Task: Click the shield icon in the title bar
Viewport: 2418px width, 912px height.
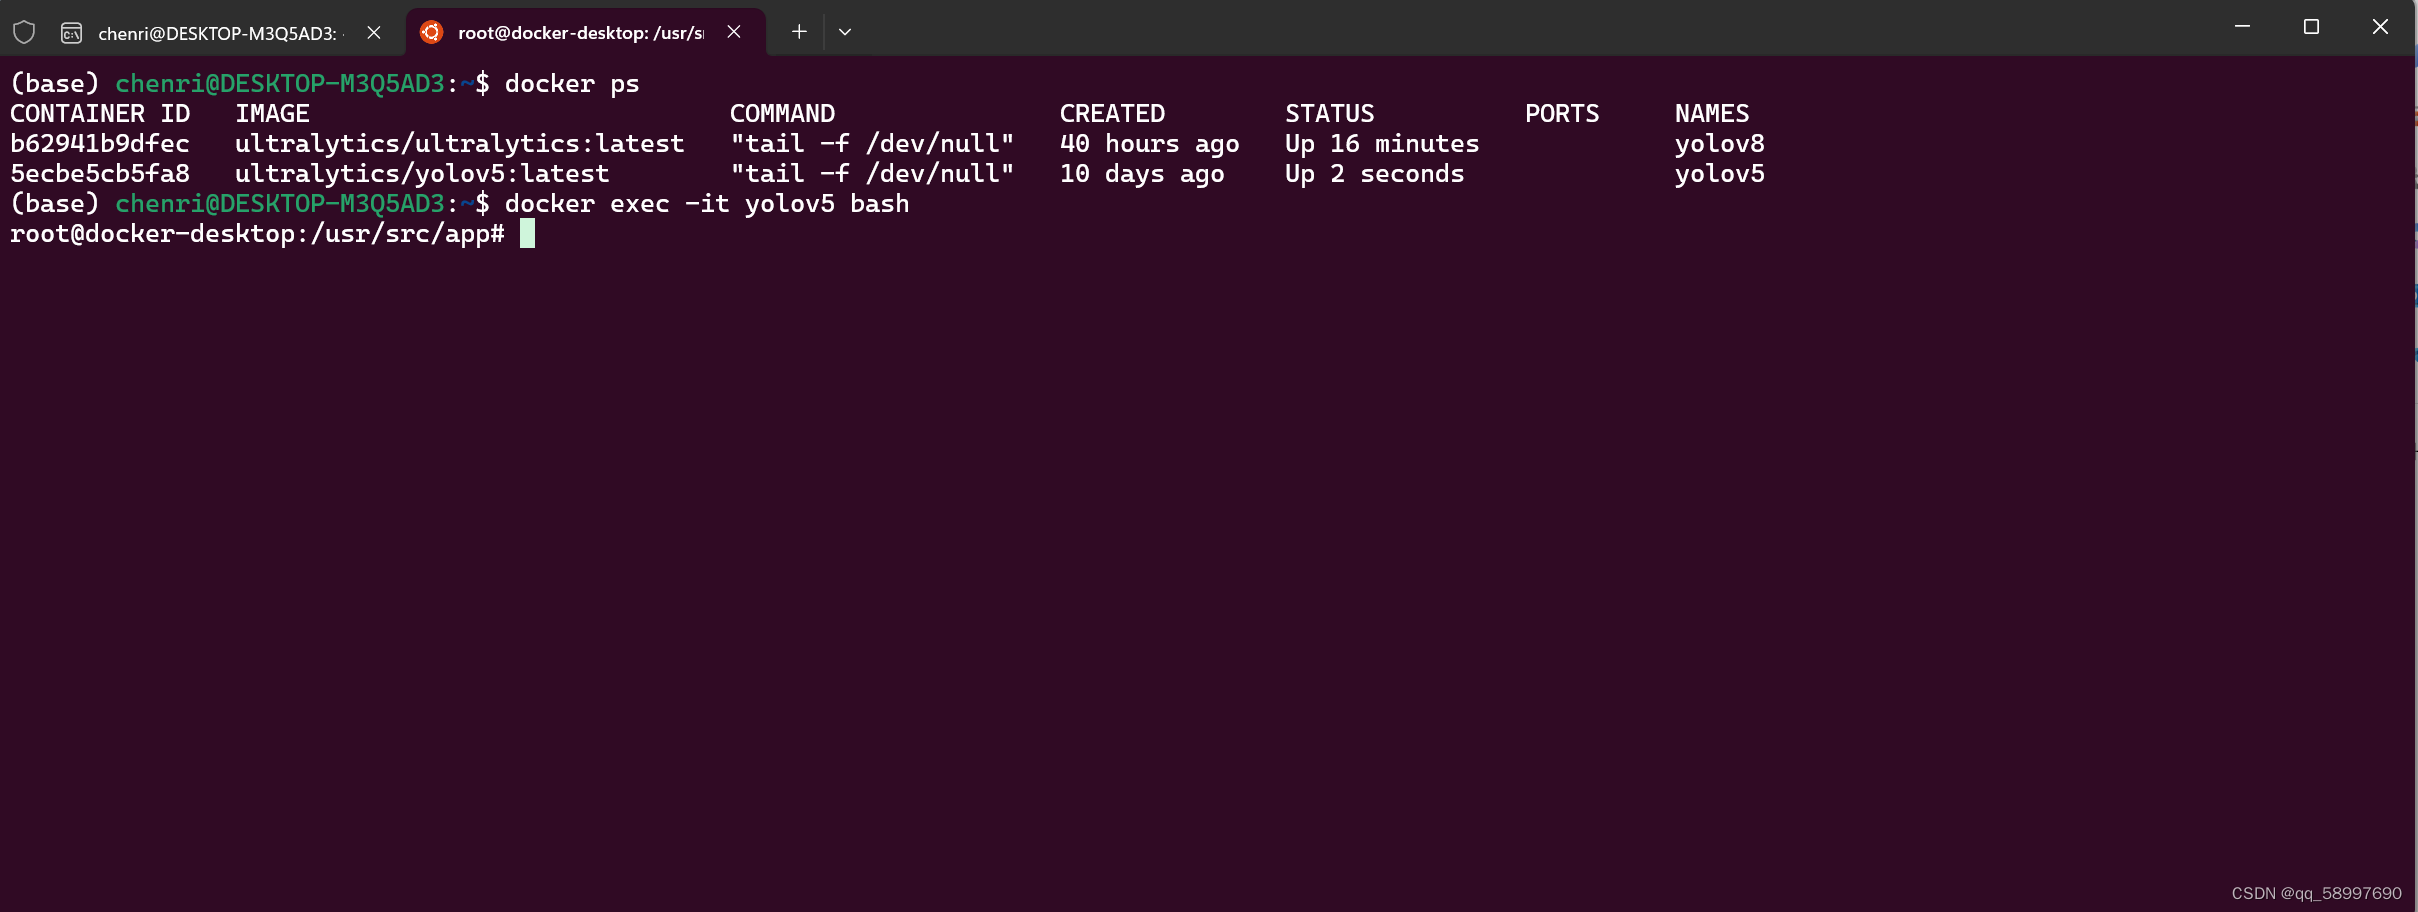Action: 24,32
